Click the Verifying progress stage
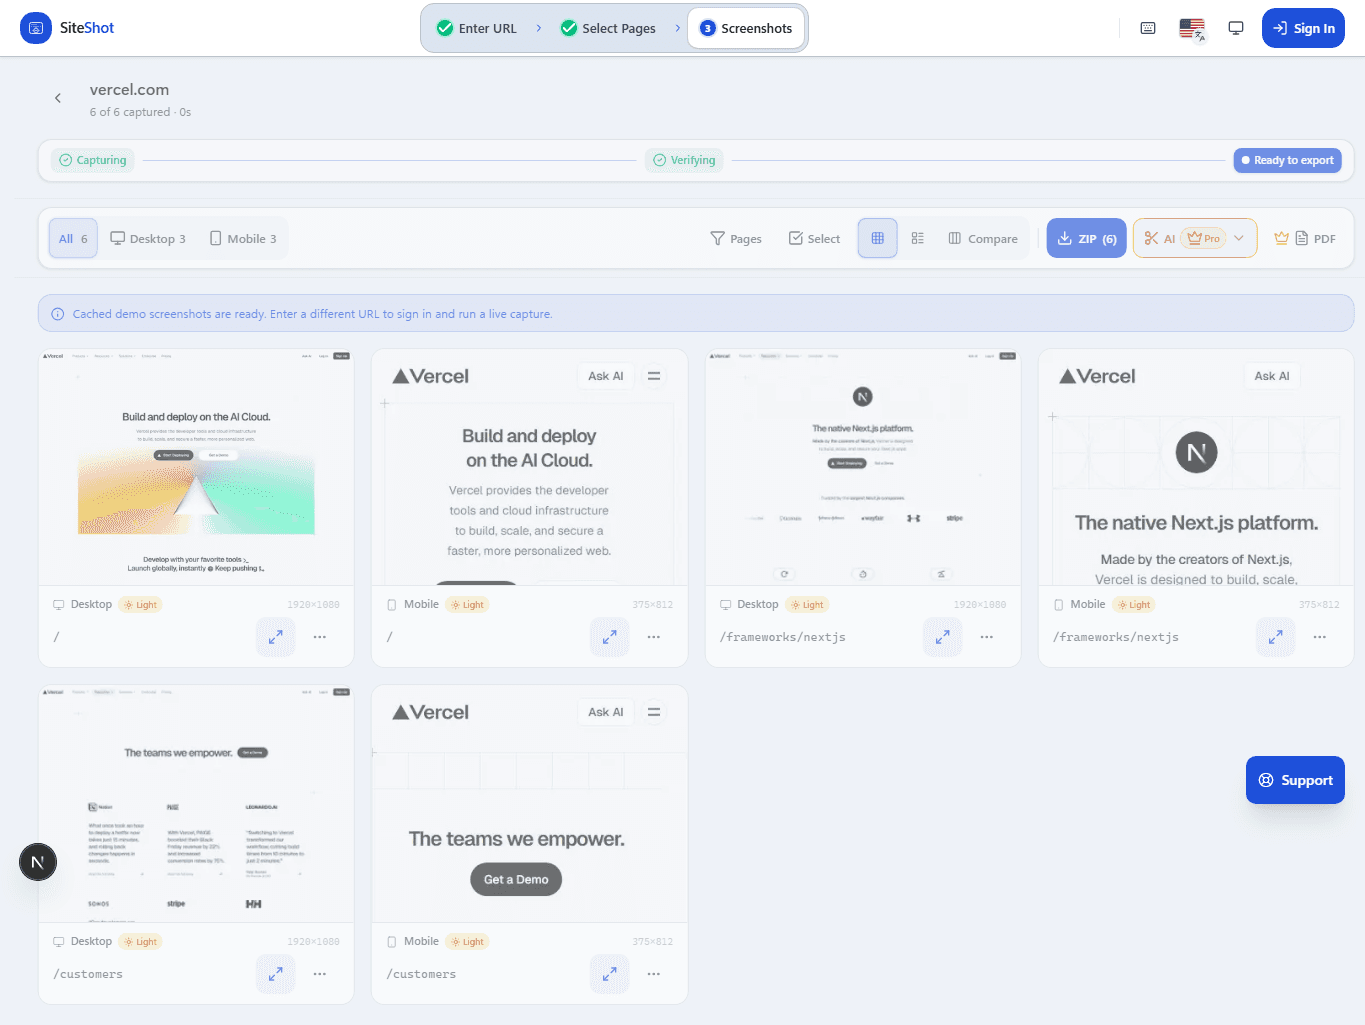1365x1025 pixels. point(685,160)
